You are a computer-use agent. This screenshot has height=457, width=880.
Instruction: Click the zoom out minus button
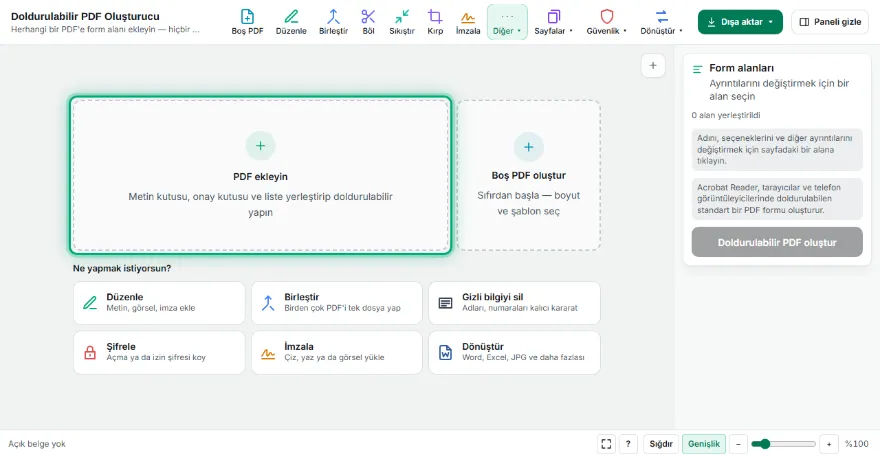coord(739,444)
